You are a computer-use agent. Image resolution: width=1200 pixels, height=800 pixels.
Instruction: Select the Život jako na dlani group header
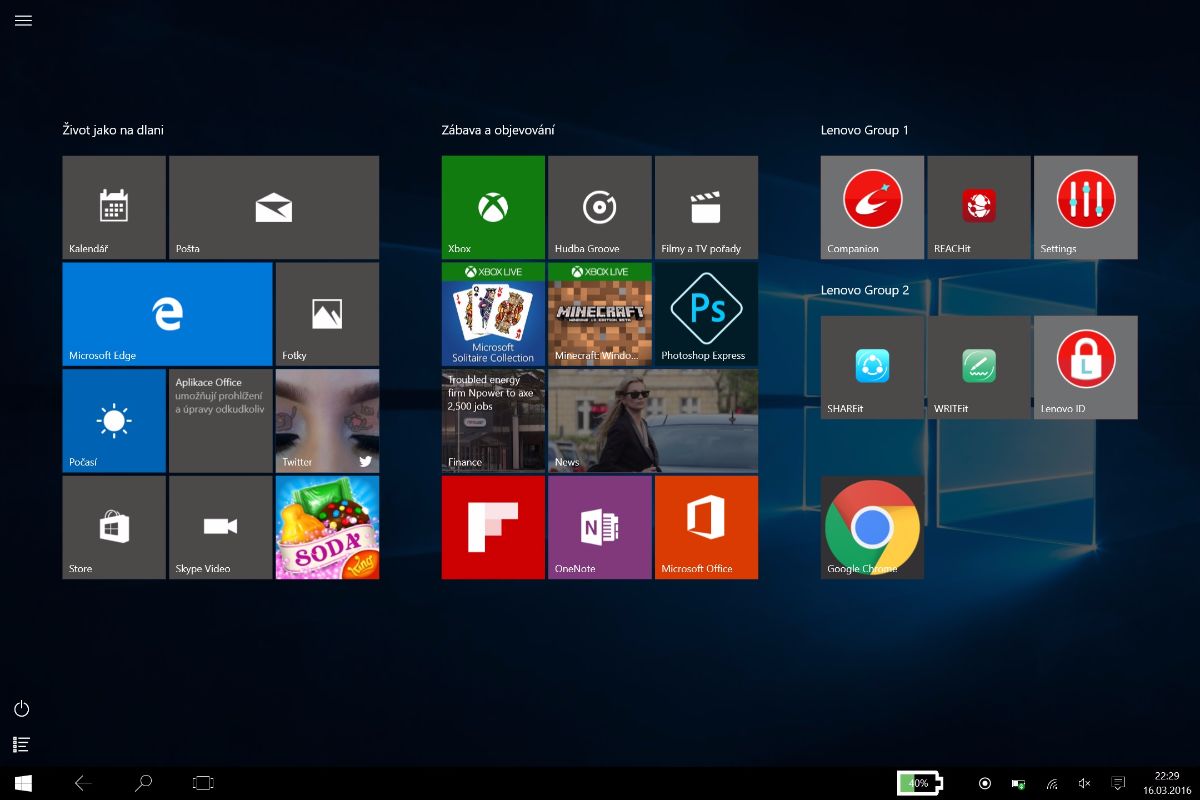click(113, 130)
